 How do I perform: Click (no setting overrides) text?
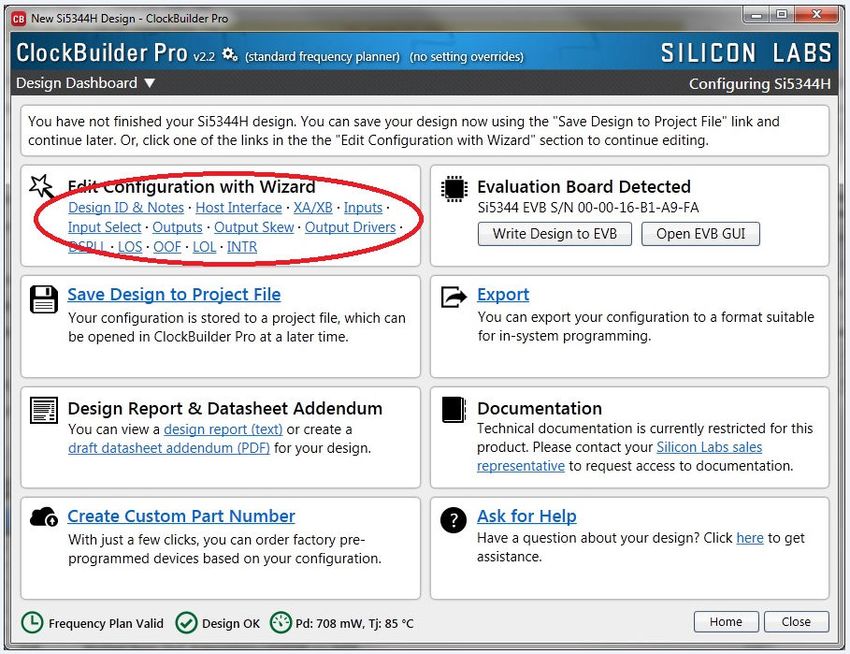pyautogui.click(x=466, y=56)
